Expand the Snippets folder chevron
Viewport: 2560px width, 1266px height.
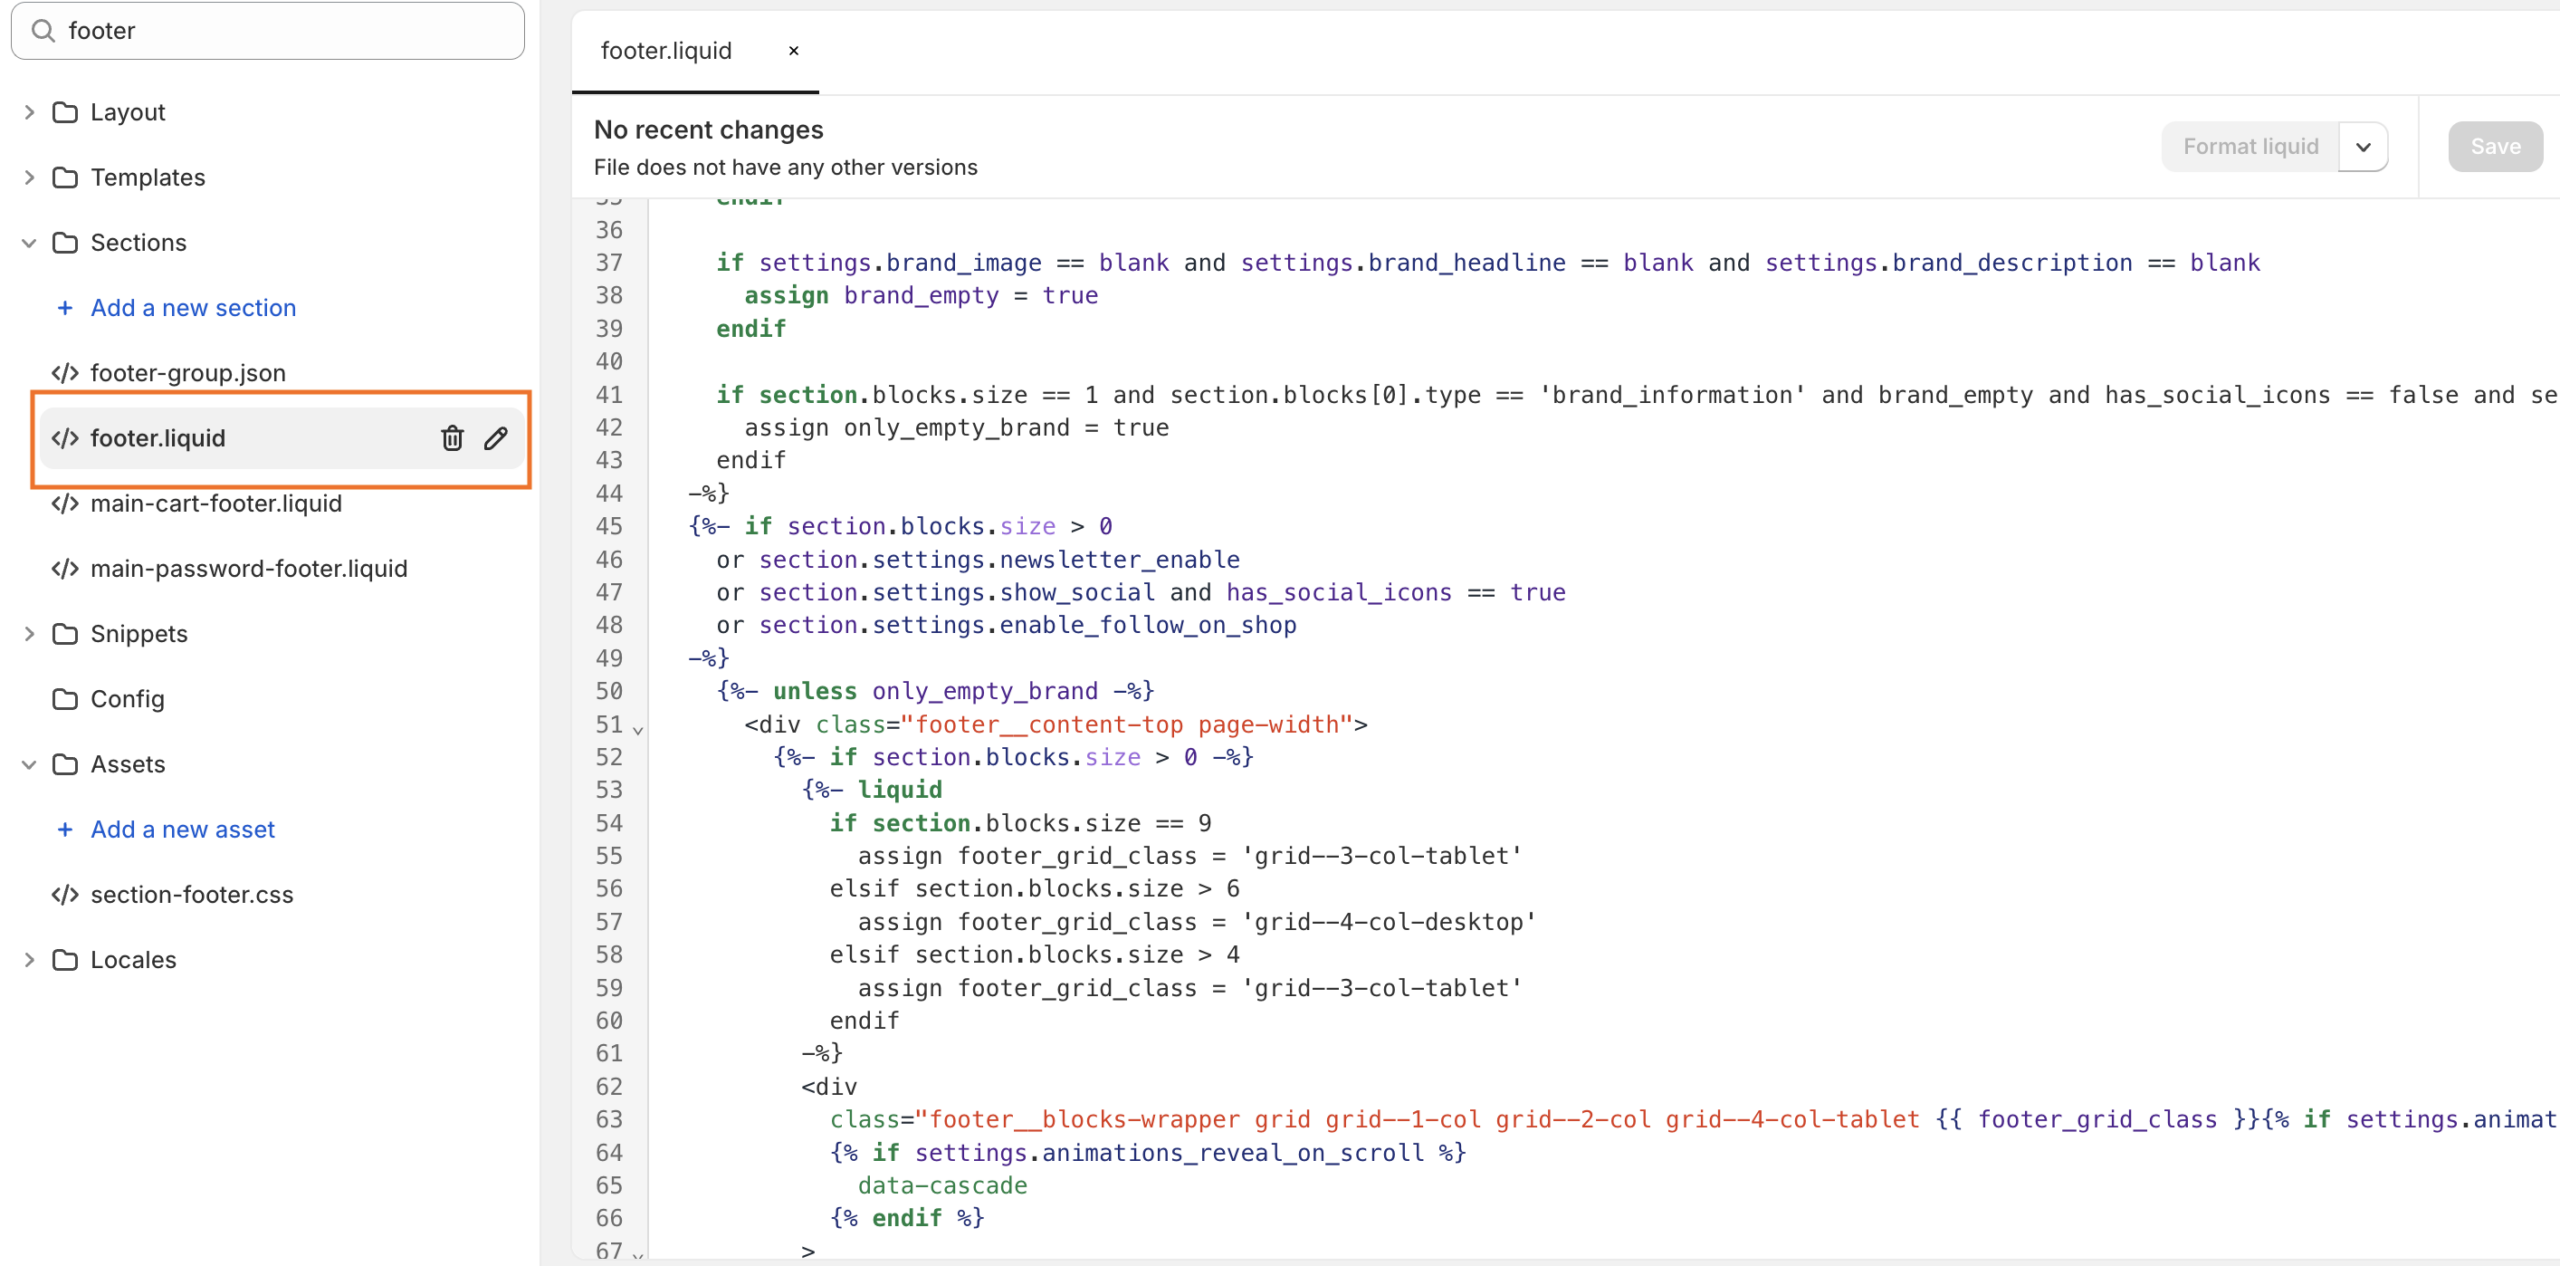[29, 634]
